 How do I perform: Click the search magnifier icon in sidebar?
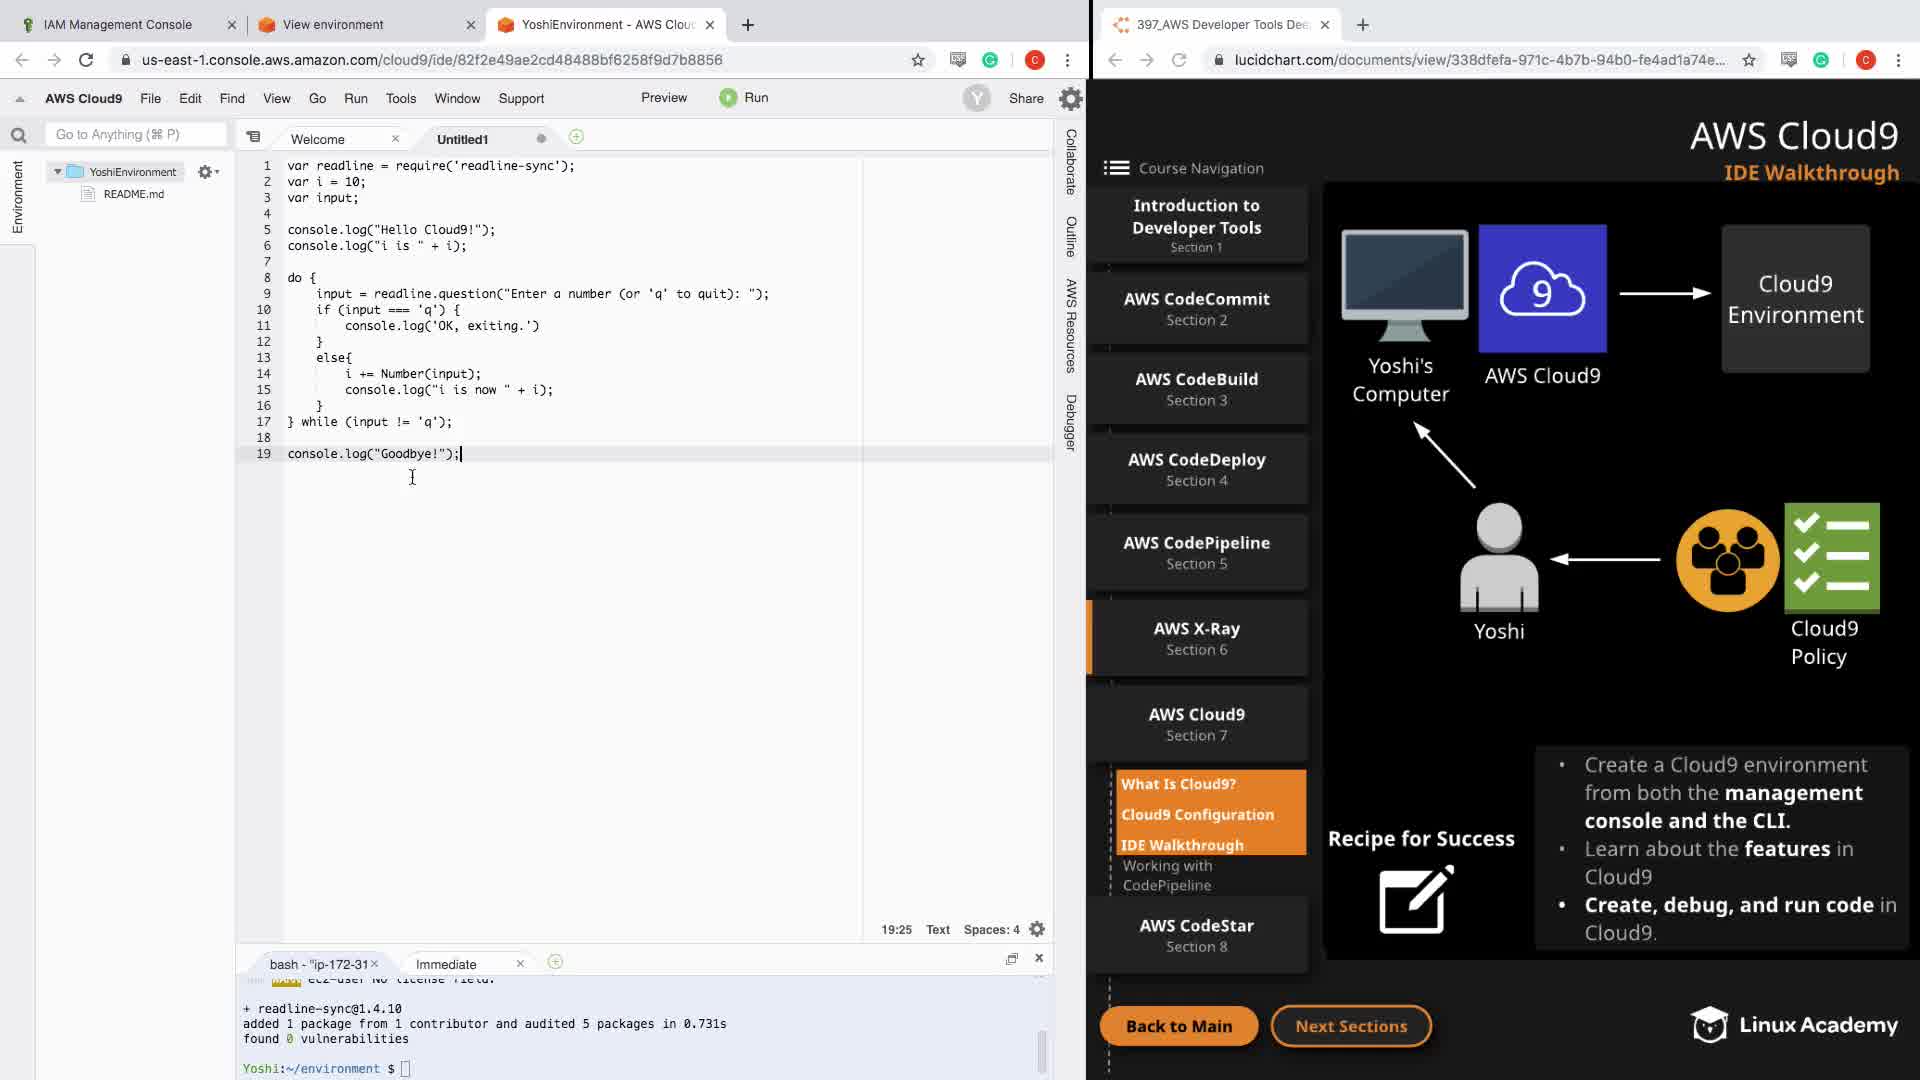point(18,135)
